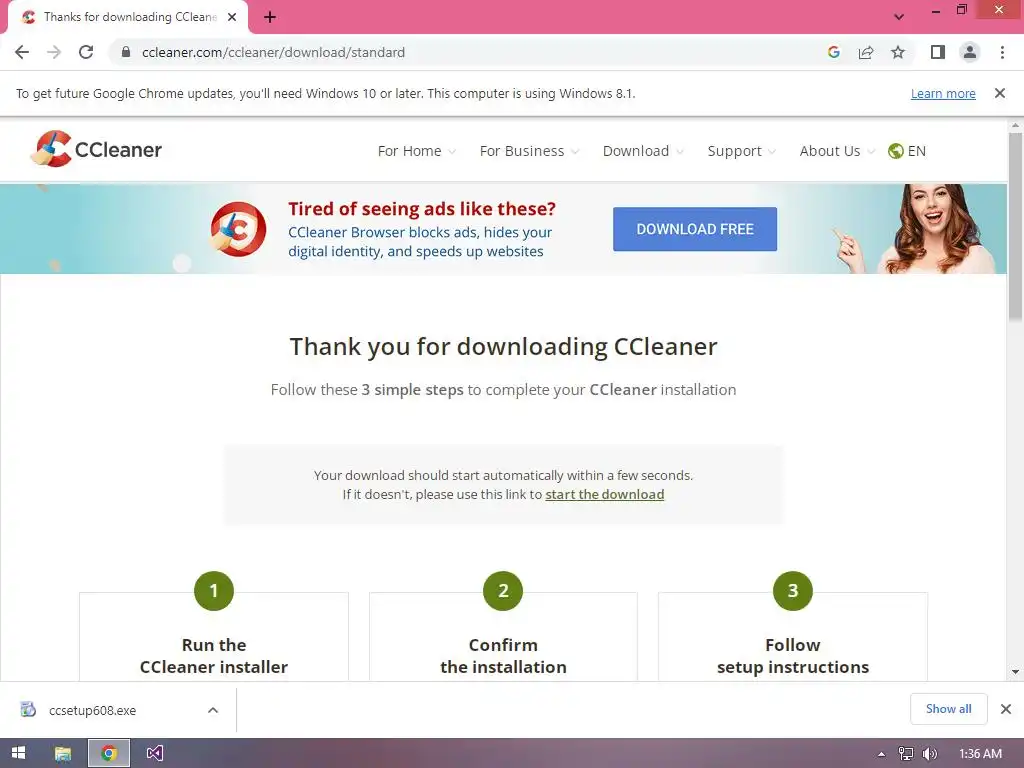Viewport: 1024px width, 768px height.
Task: Open the Chrome three-dot menu
Action: [1002, 52]
